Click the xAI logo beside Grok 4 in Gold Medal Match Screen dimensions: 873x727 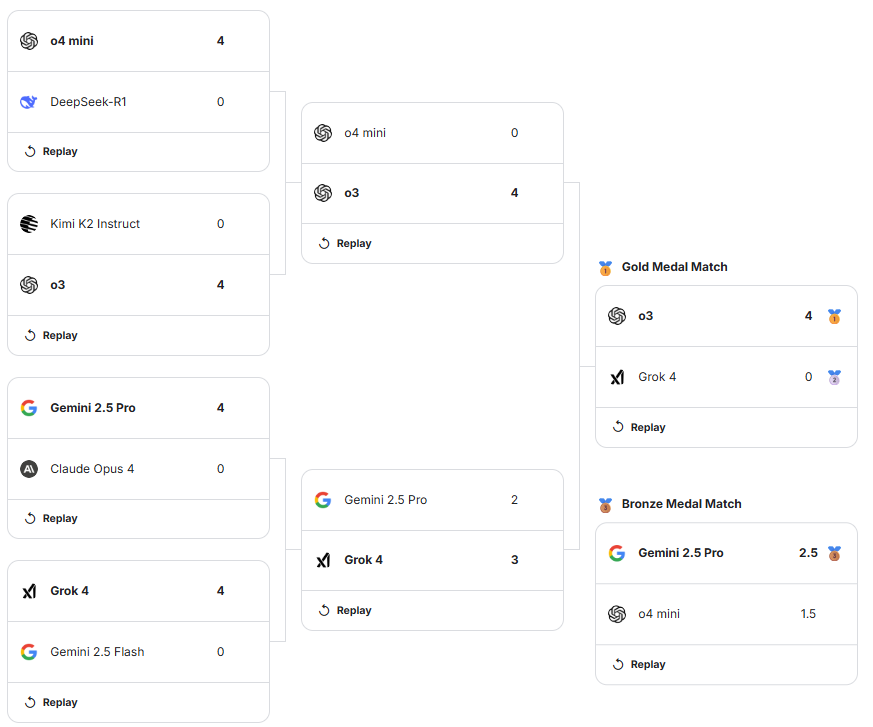coord(617,377)
